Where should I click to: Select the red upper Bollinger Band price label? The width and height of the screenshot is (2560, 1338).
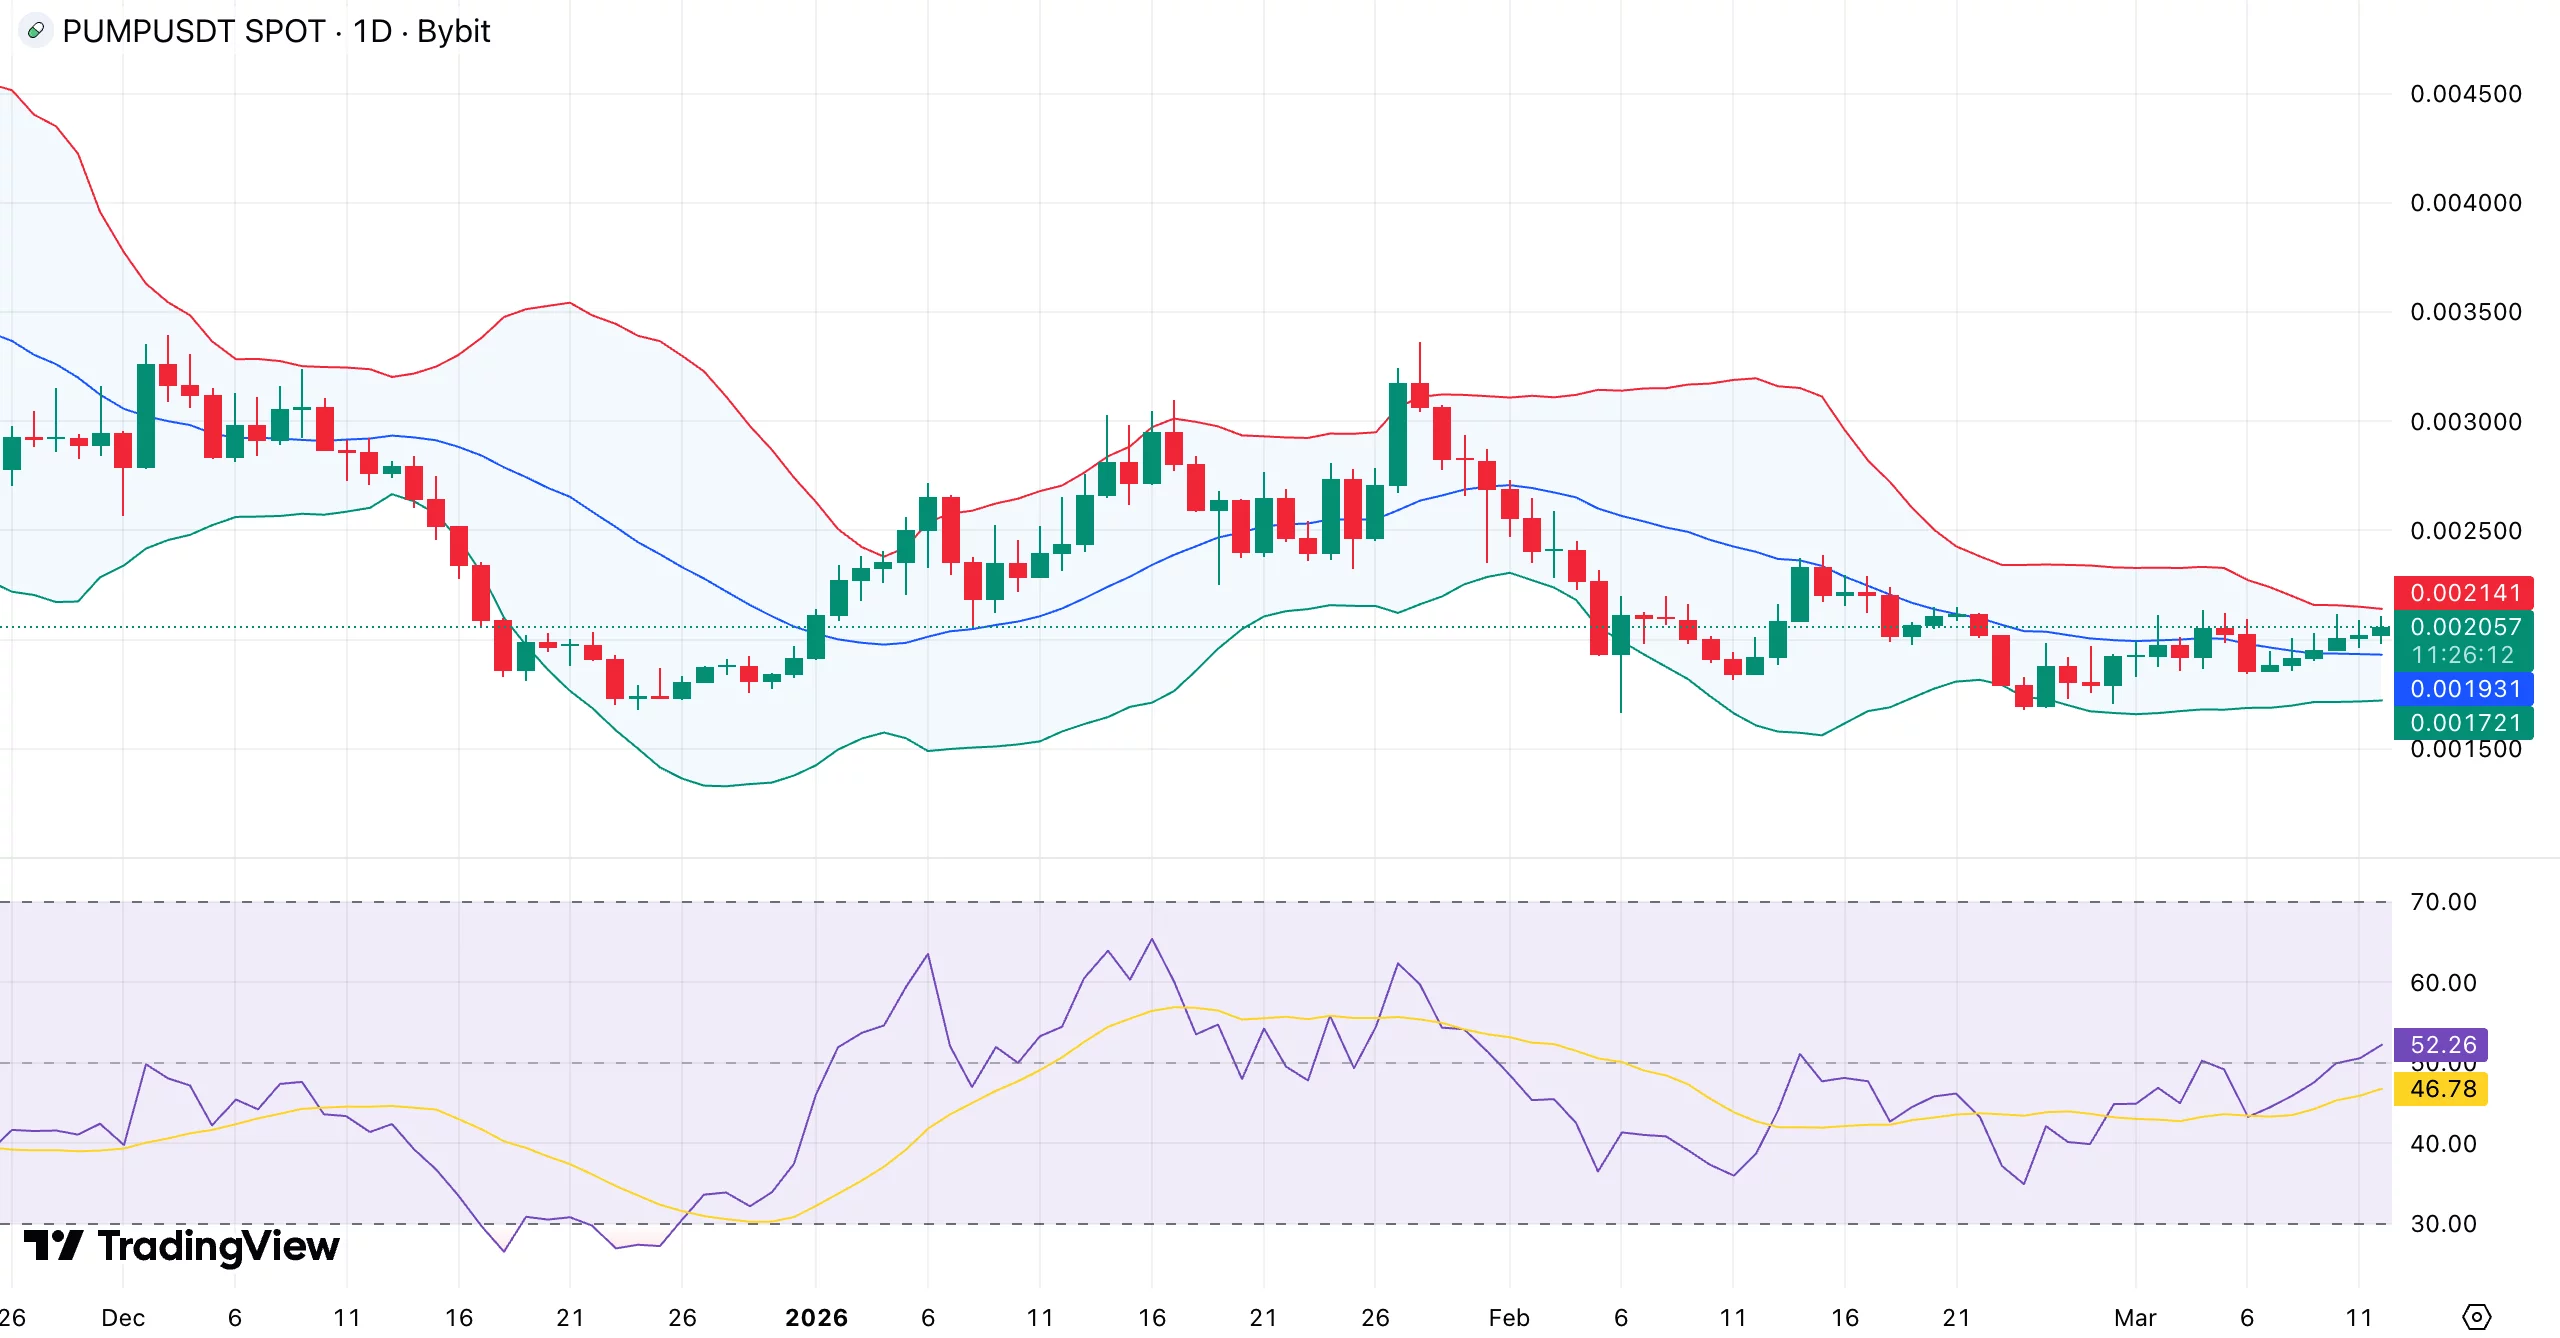pos(2464,592)
